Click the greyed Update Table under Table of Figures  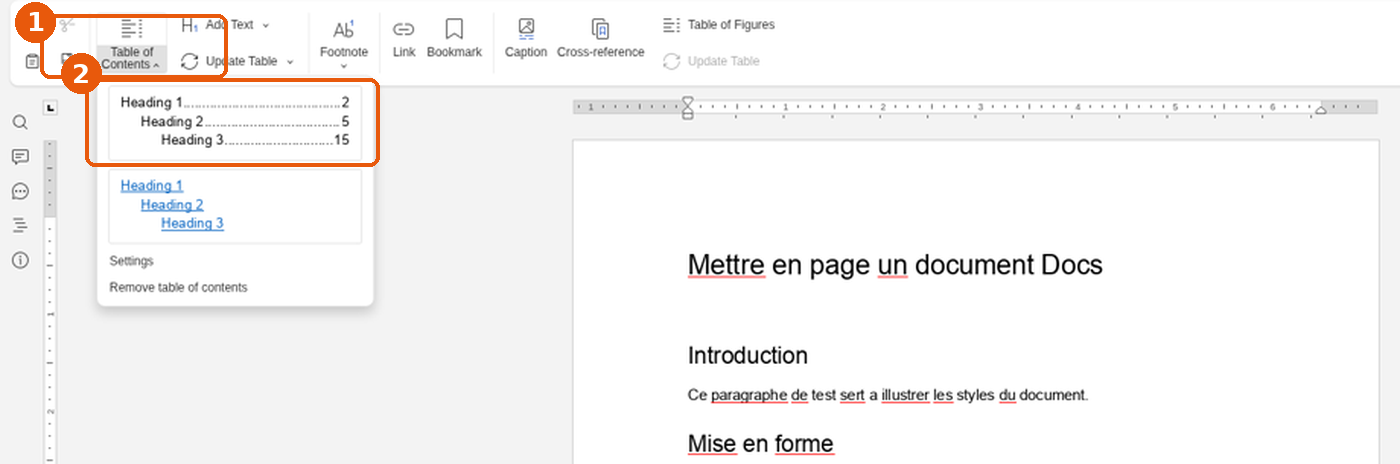pos(712,61)
